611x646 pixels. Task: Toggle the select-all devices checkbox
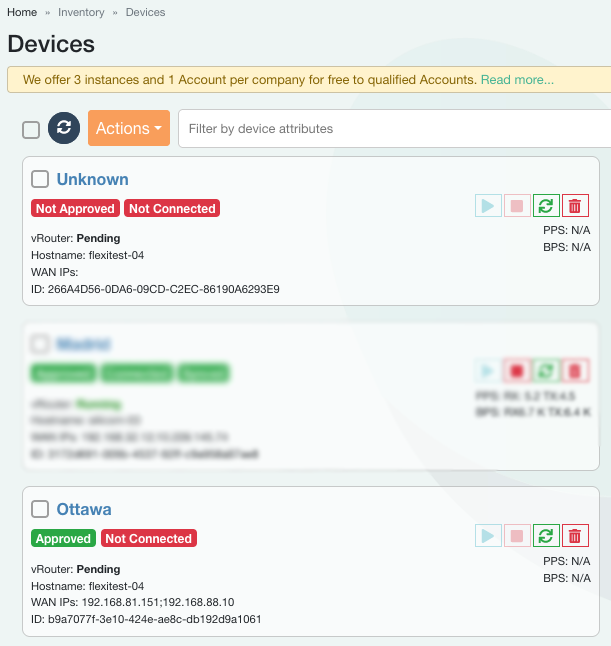click(31, 129)
